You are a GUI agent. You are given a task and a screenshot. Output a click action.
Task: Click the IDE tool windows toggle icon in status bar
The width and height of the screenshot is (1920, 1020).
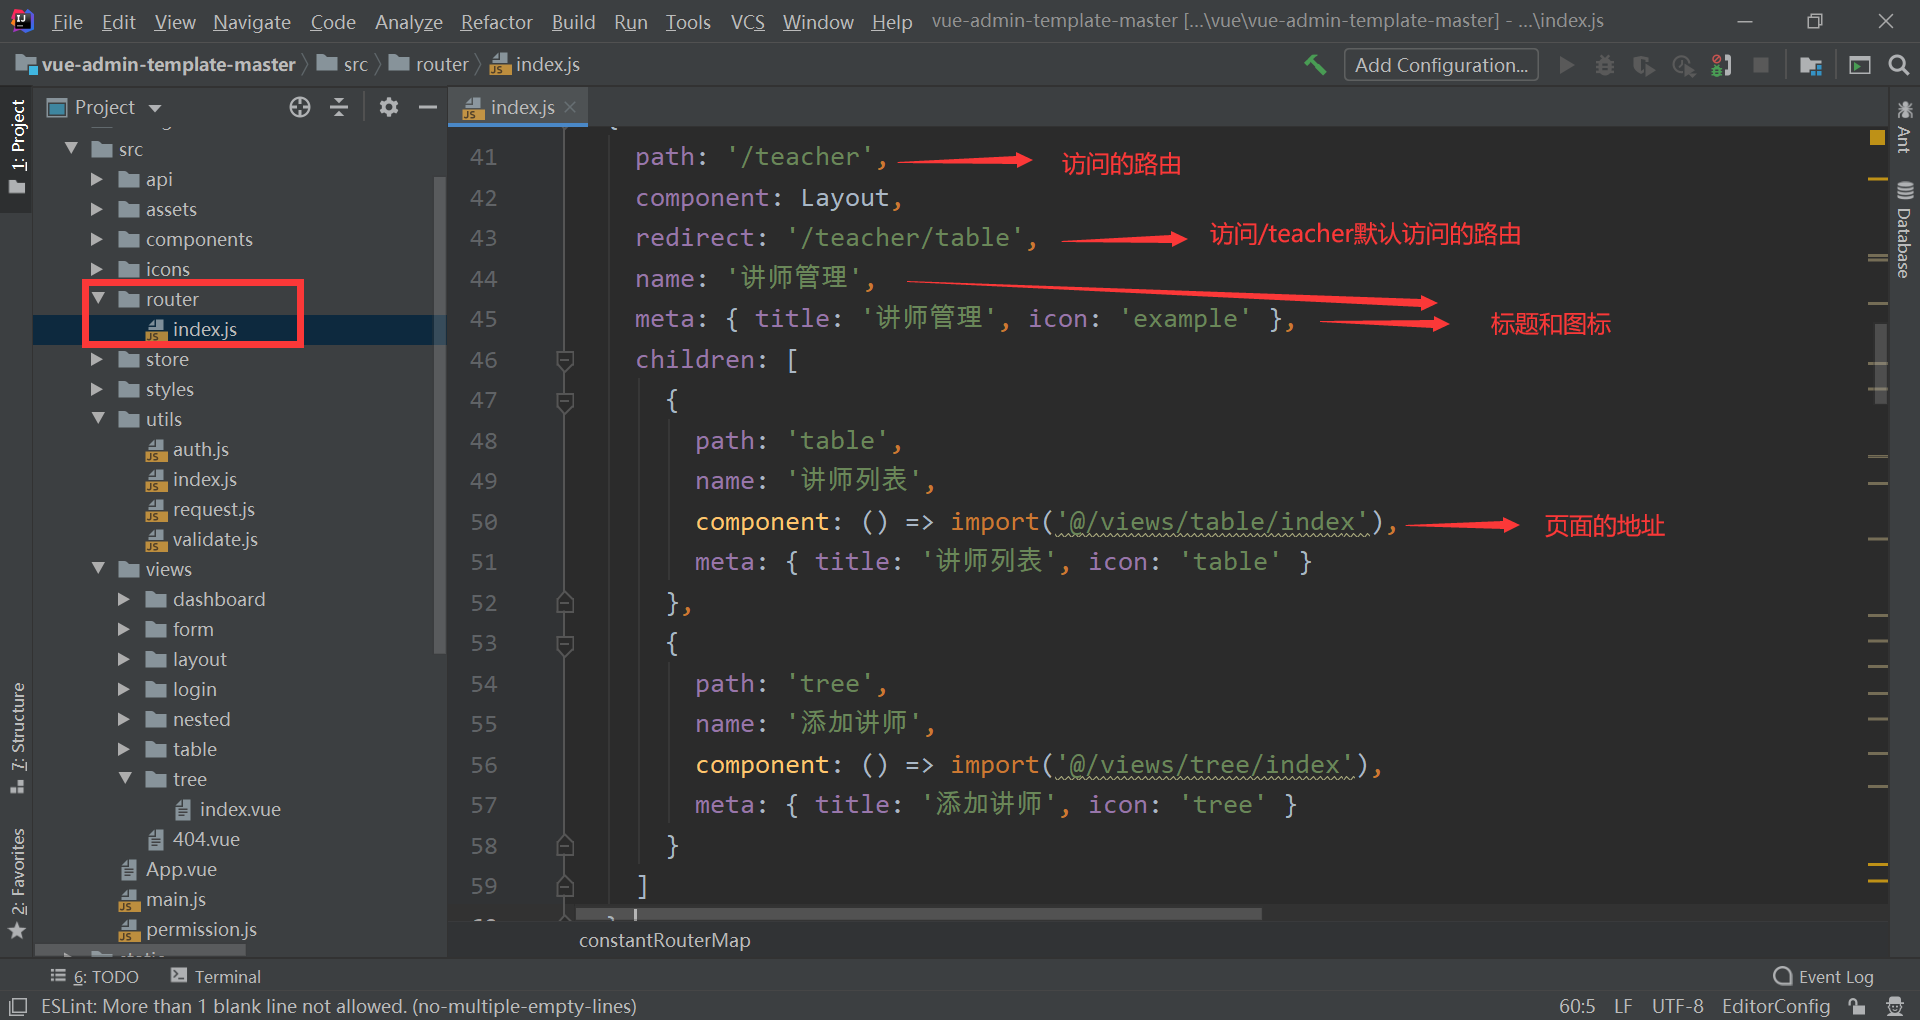pos(17,1006)
